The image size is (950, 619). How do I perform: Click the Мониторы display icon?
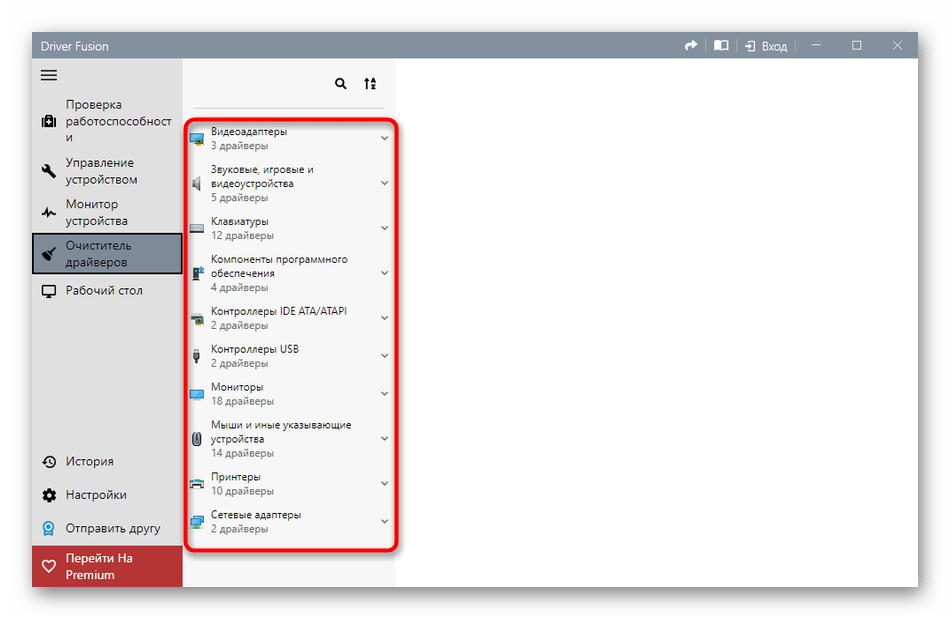tap(197, 394)
